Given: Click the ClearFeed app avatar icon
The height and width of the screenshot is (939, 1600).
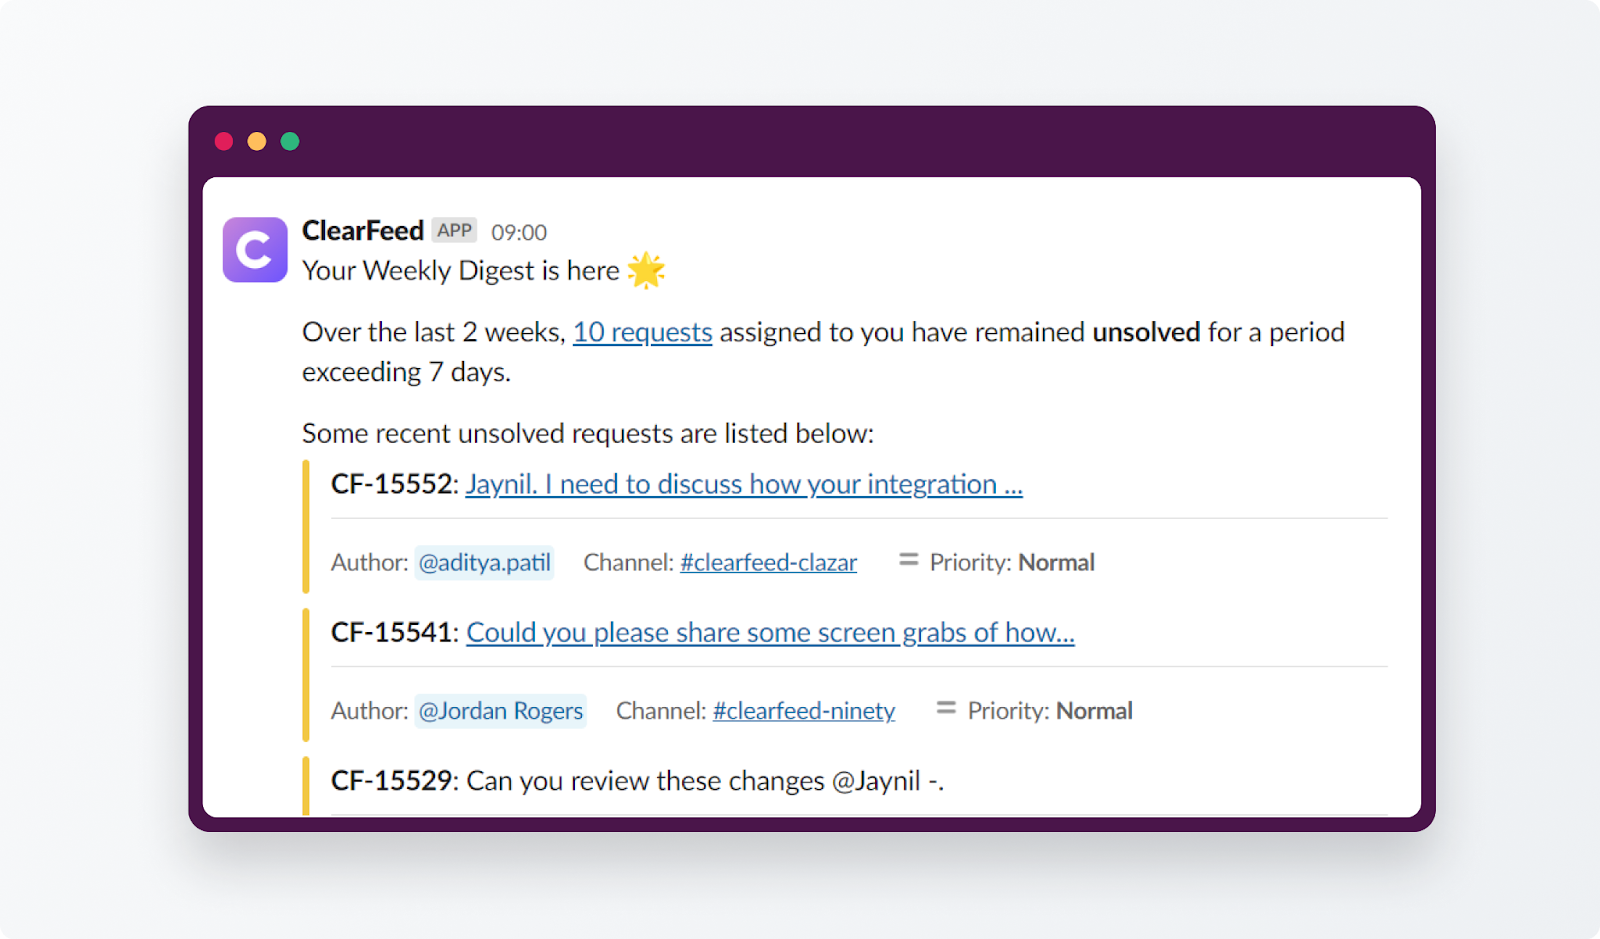Looking at the screenshot, I should coord(254,249).
